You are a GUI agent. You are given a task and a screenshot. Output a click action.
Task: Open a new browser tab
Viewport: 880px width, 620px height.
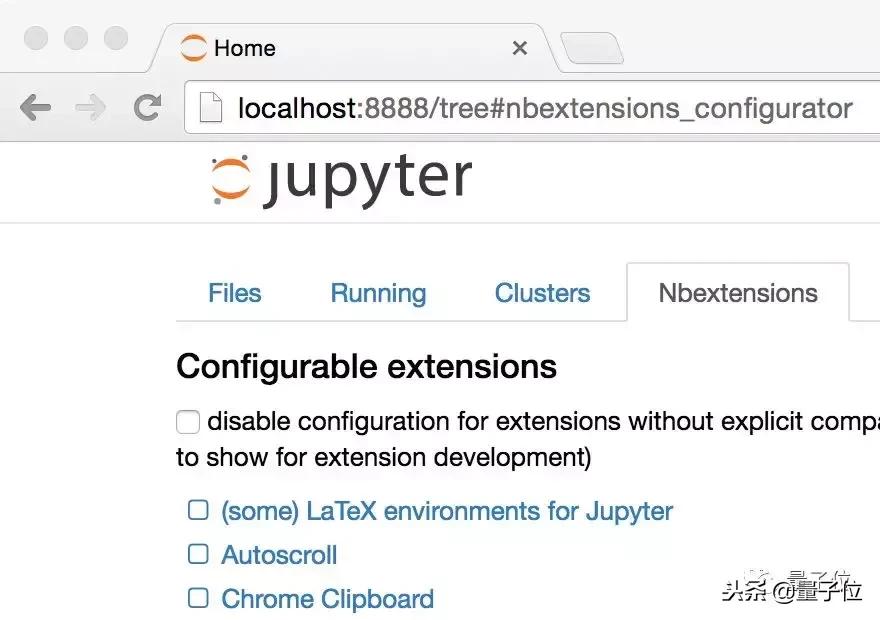click(x=592, y=48)
